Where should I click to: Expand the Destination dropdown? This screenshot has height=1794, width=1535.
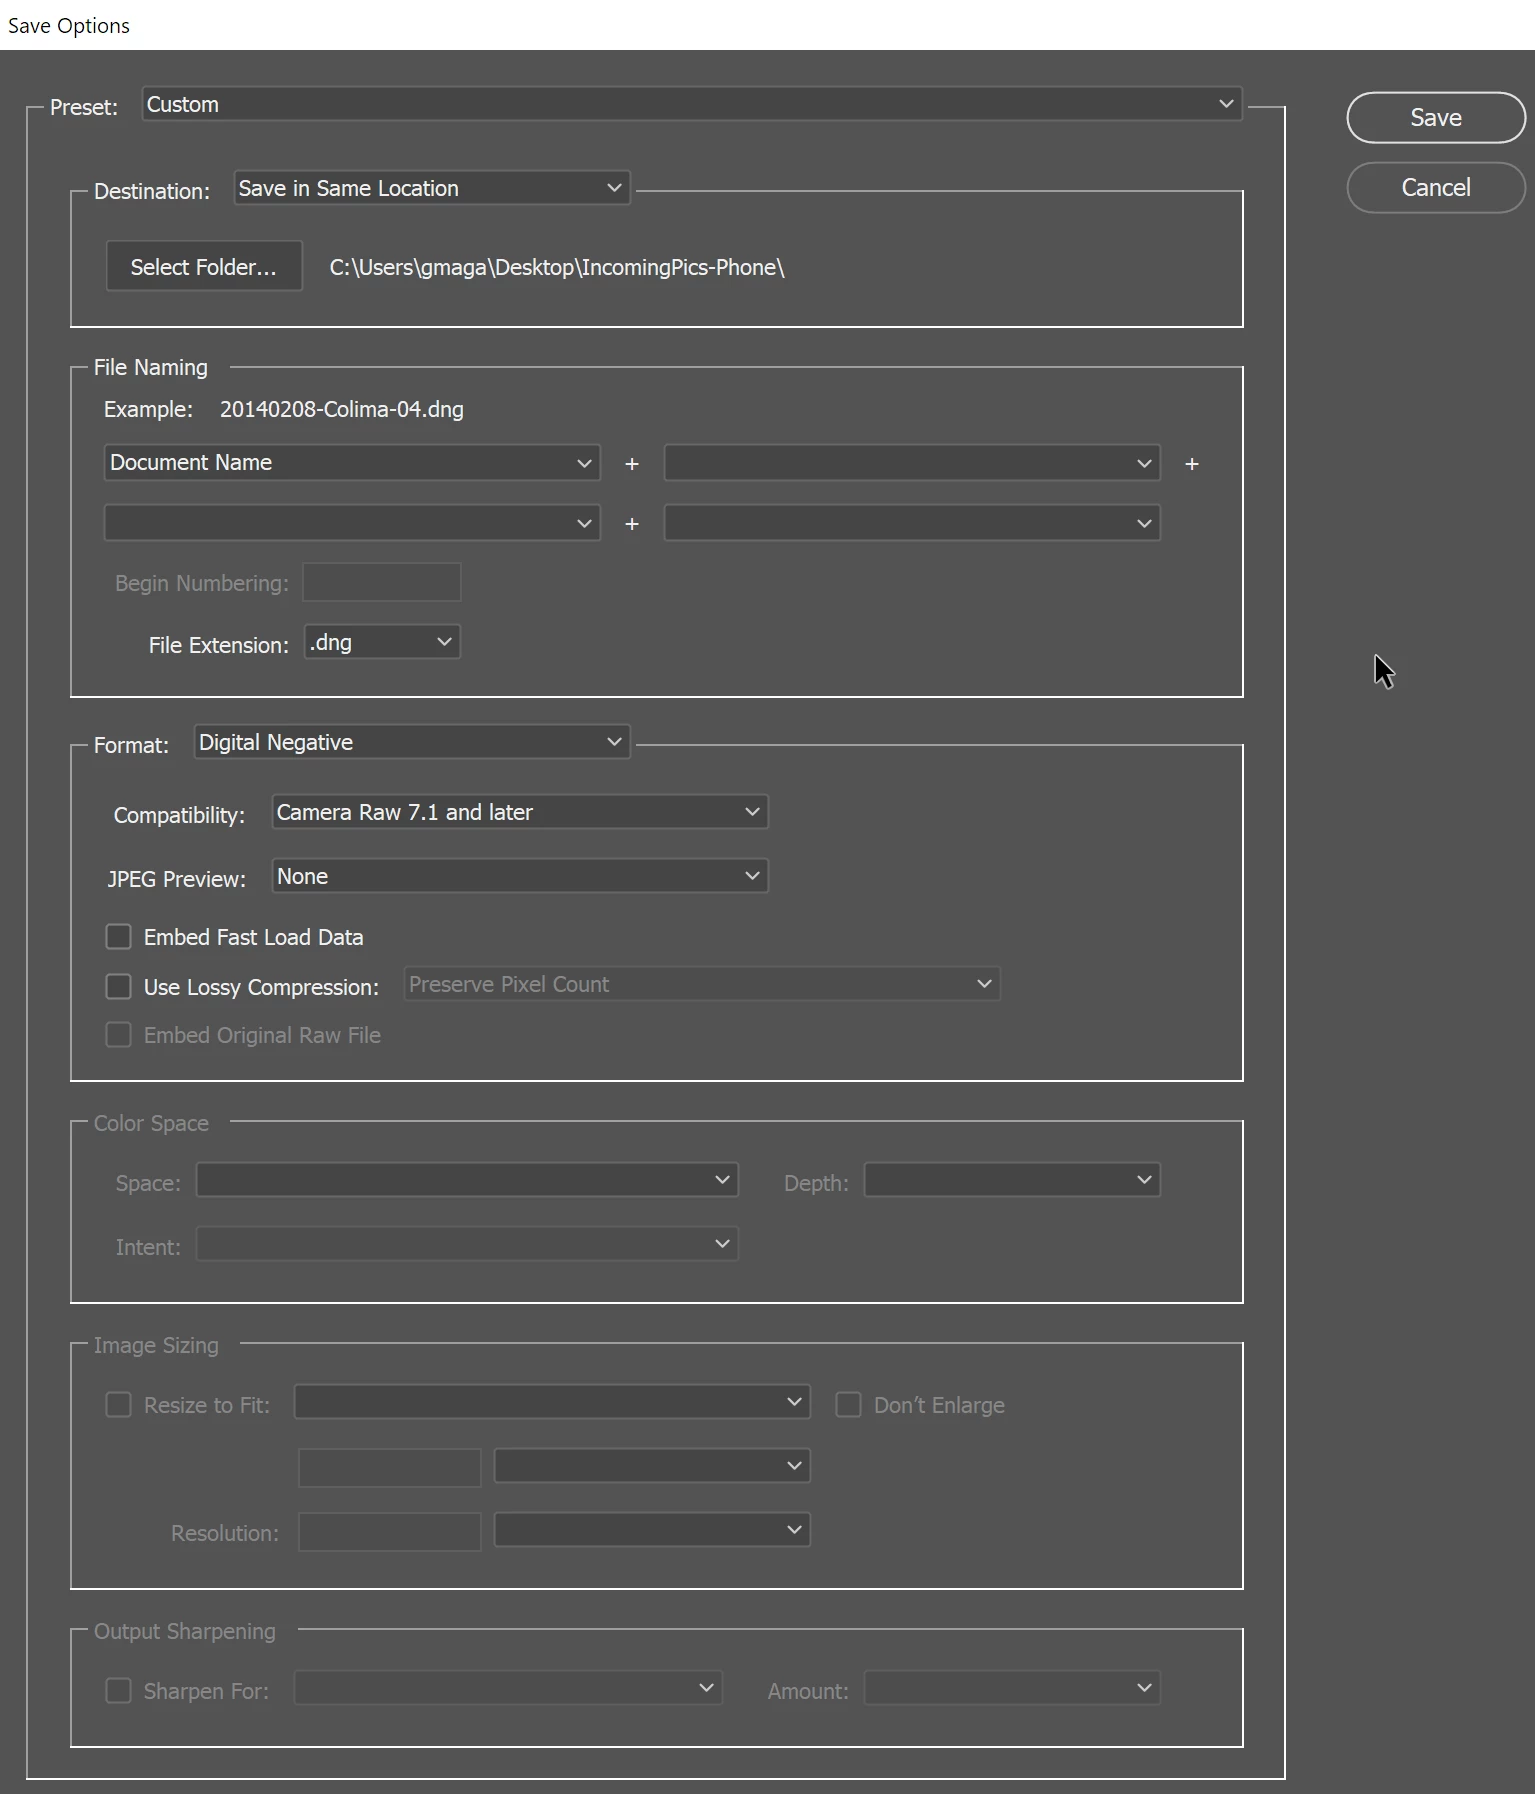432,188
